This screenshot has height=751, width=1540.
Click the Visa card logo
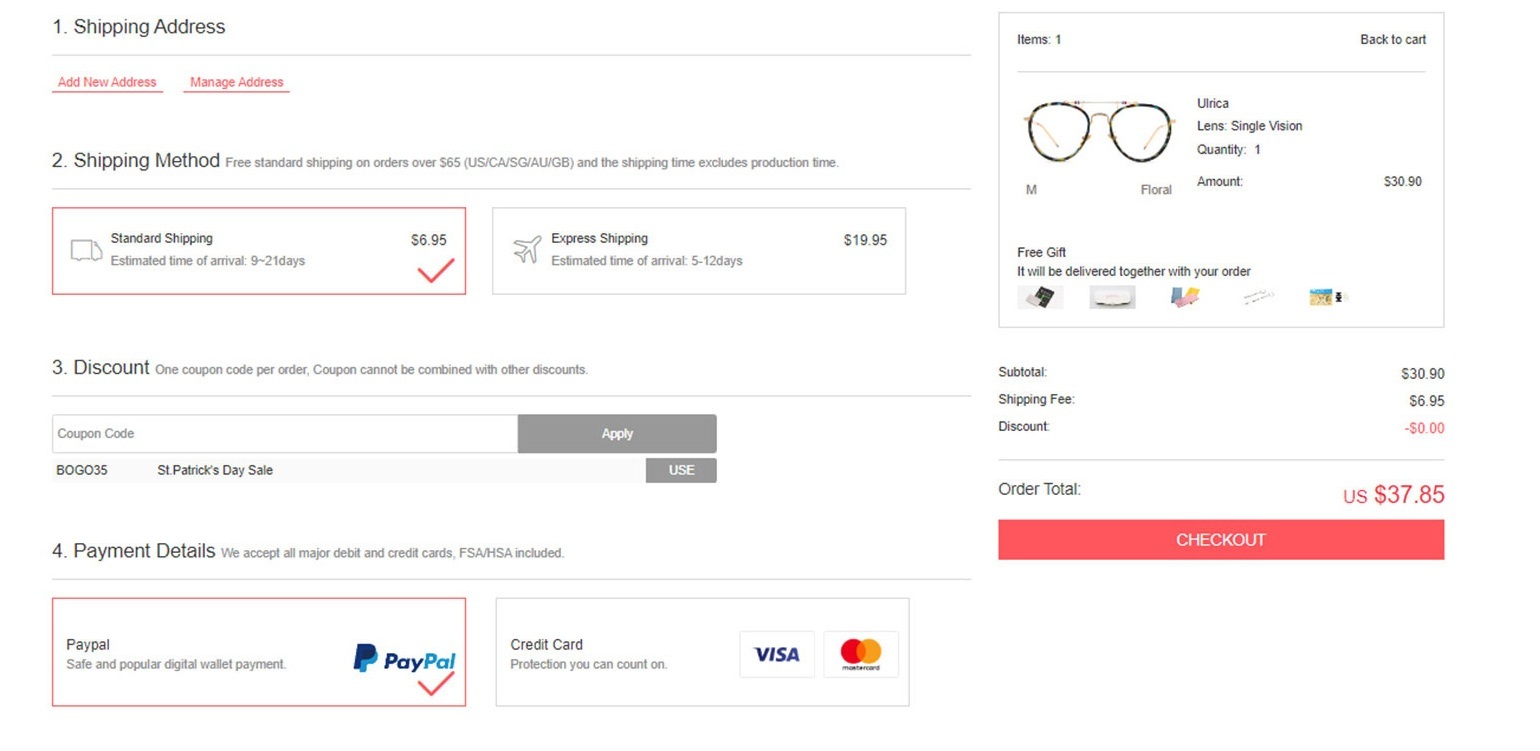(776, 655)
